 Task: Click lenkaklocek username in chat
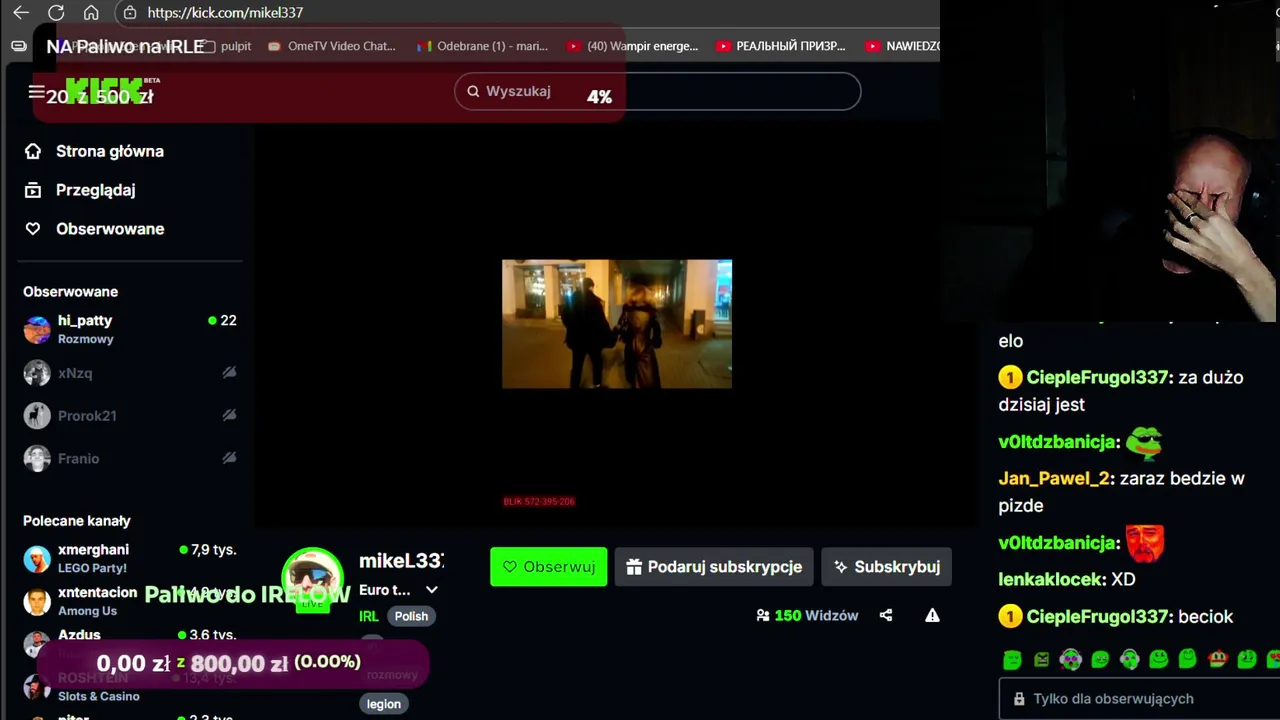click(x=1051, y=579)
